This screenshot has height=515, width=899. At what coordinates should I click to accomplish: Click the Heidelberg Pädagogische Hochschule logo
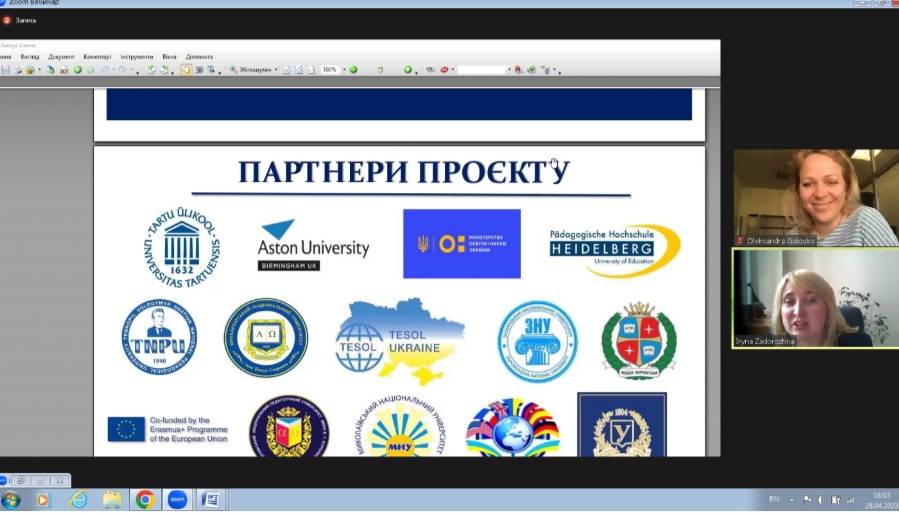(x=615, y=250)
